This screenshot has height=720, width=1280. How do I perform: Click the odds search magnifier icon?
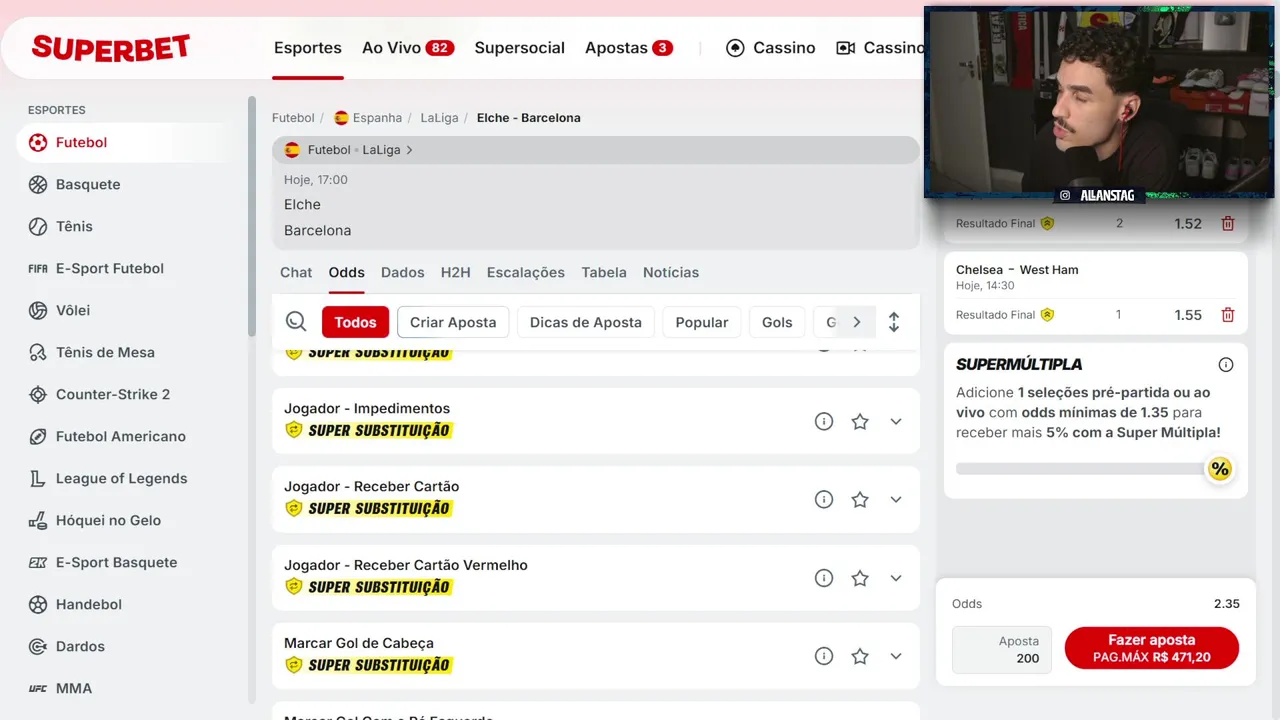pos(296,322)
